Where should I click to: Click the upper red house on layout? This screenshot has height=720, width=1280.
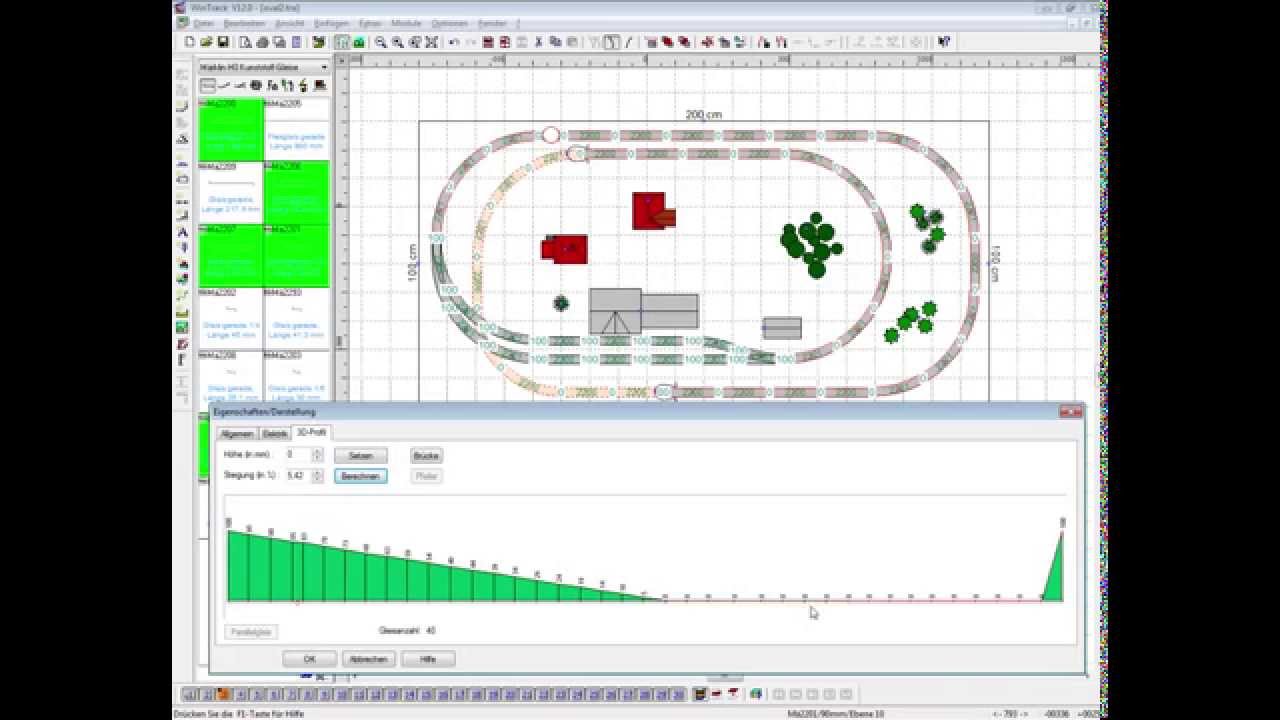click(653, 211)
